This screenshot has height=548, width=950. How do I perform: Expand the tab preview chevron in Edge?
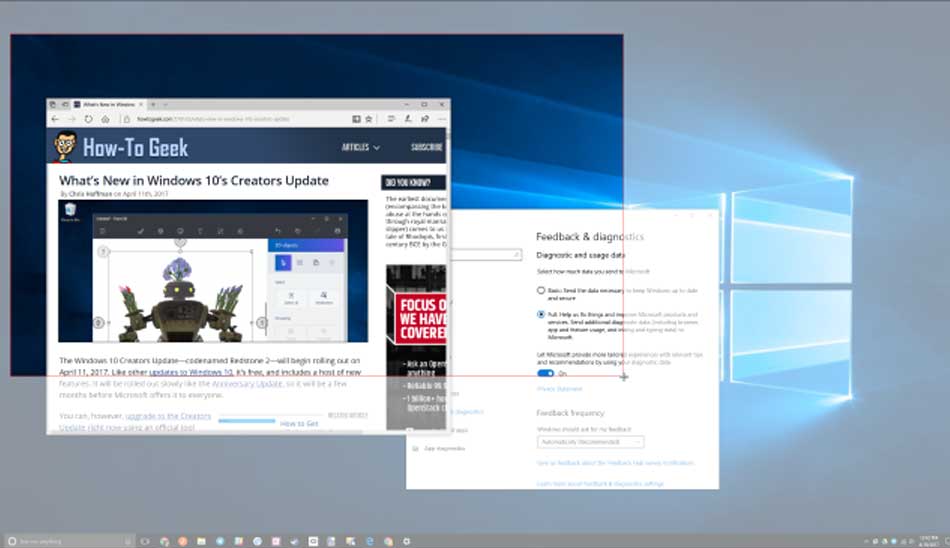pyautogui.click(x=165, y=104)
